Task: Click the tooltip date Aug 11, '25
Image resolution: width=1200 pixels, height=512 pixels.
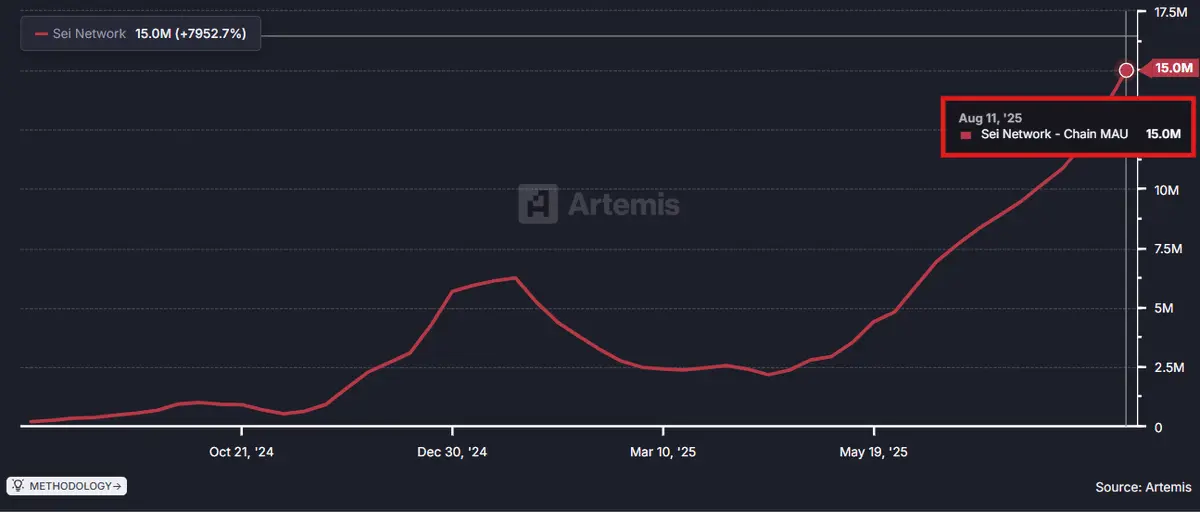Action: [991, 118]
